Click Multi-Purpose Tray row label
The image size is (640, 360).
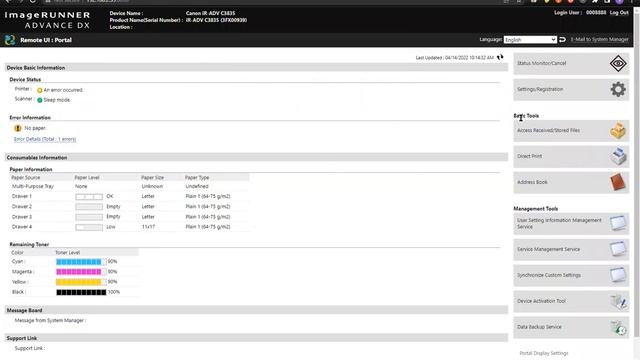[x=33, y=187]
